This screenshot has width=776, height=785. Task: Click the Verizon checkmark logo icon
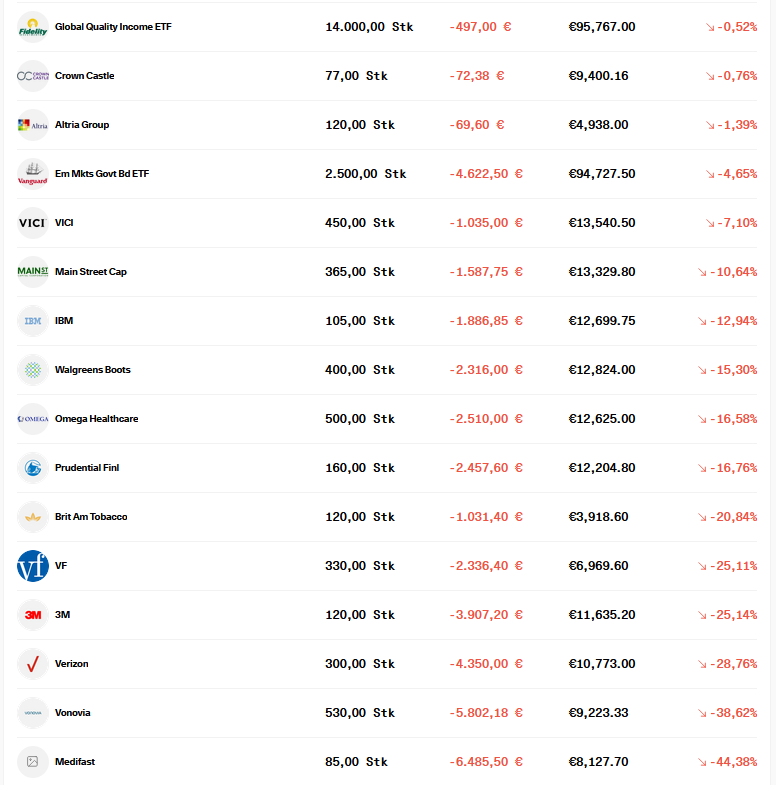click(x=33, y=664)
